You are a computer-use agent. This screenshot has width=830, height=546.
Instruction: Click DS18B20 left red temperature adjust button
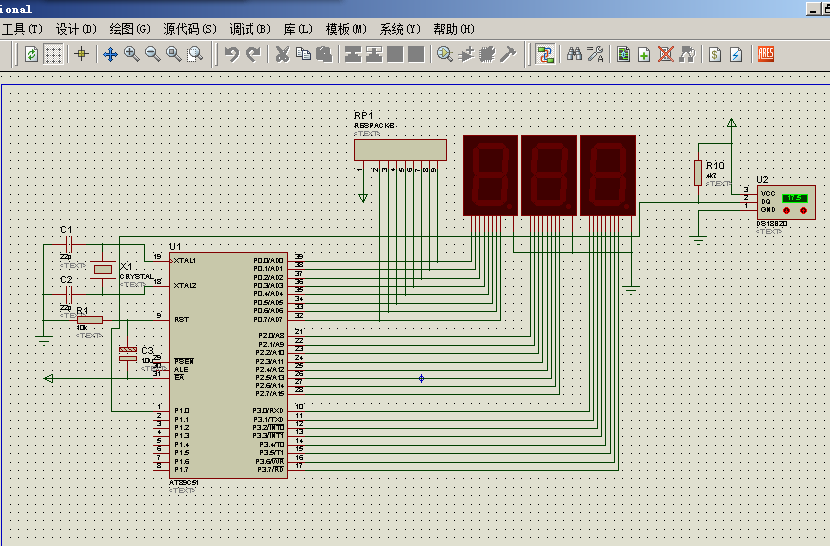coord(787,211)
